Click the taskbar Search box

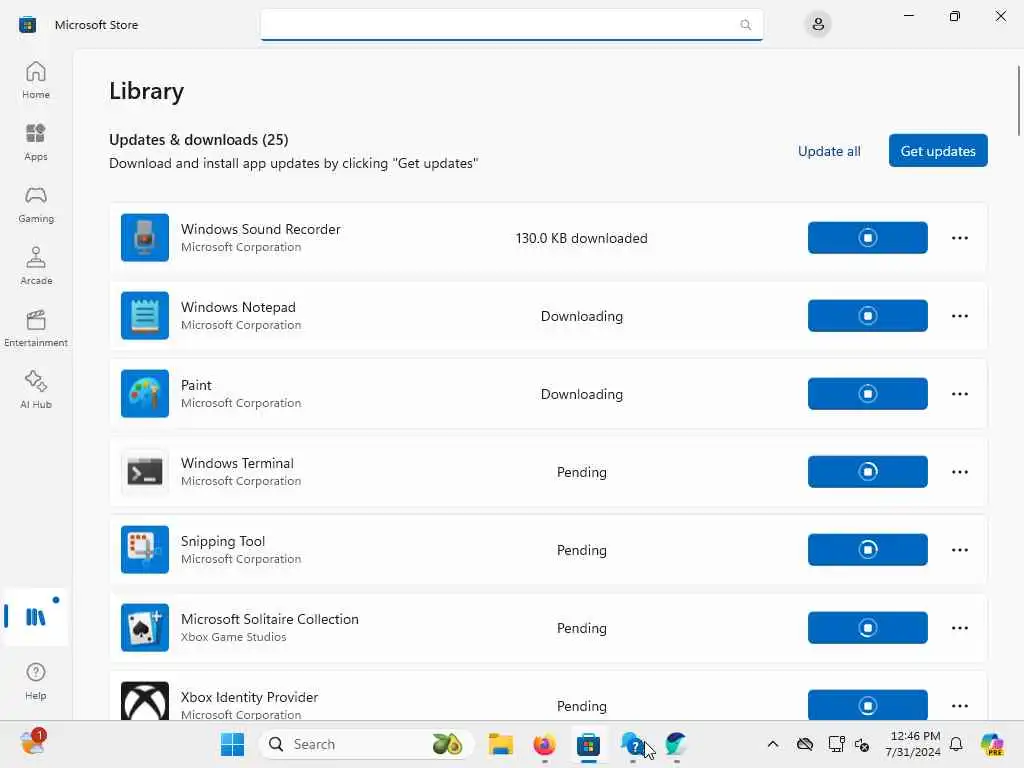[366, 744]
